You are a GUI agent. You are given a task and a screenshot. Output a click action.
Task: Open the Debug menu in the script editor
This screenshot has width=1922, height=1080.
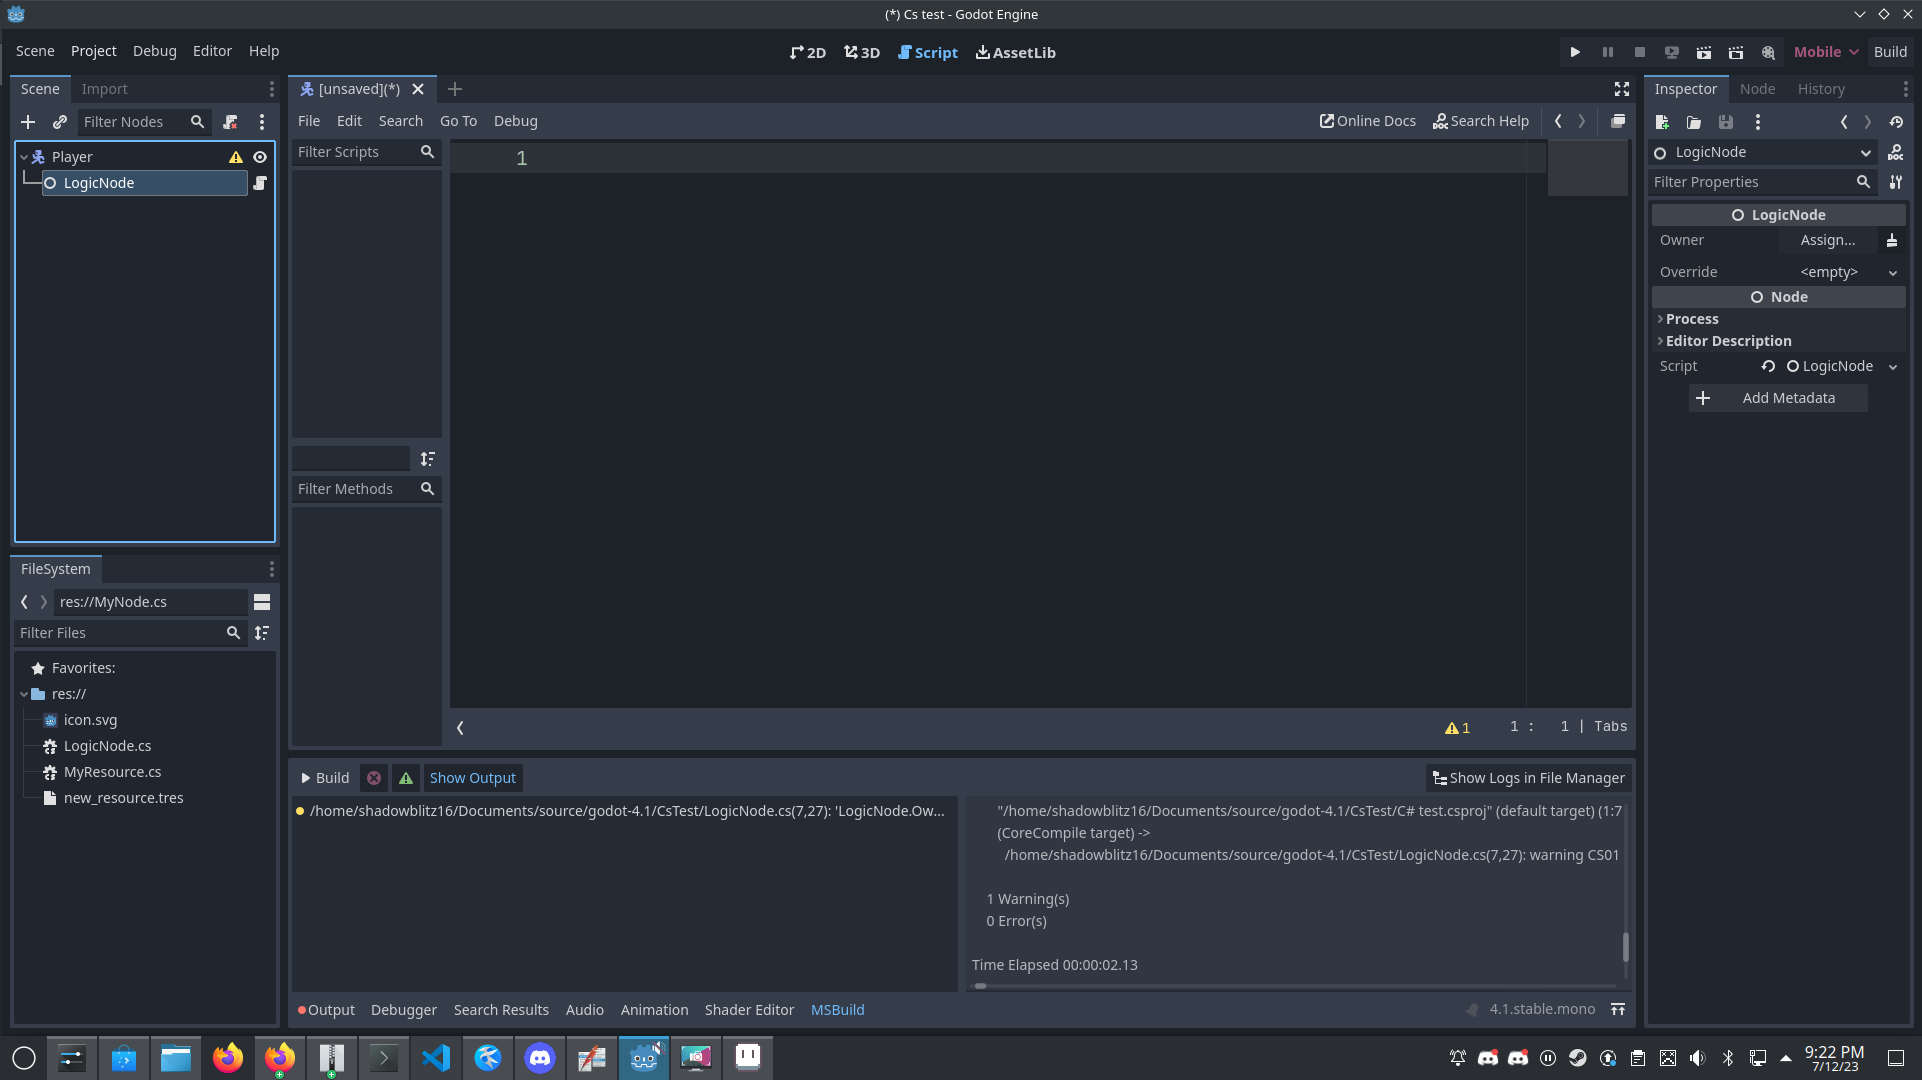click(x=515, y=121)
